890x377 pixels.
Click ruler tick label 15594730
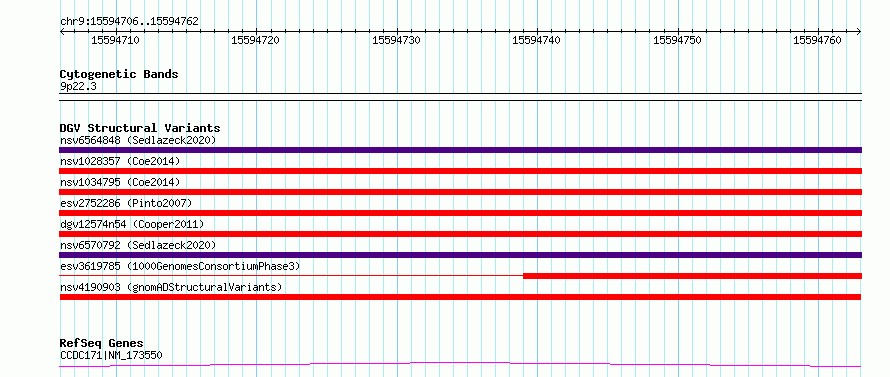click(x=396, y=40)
